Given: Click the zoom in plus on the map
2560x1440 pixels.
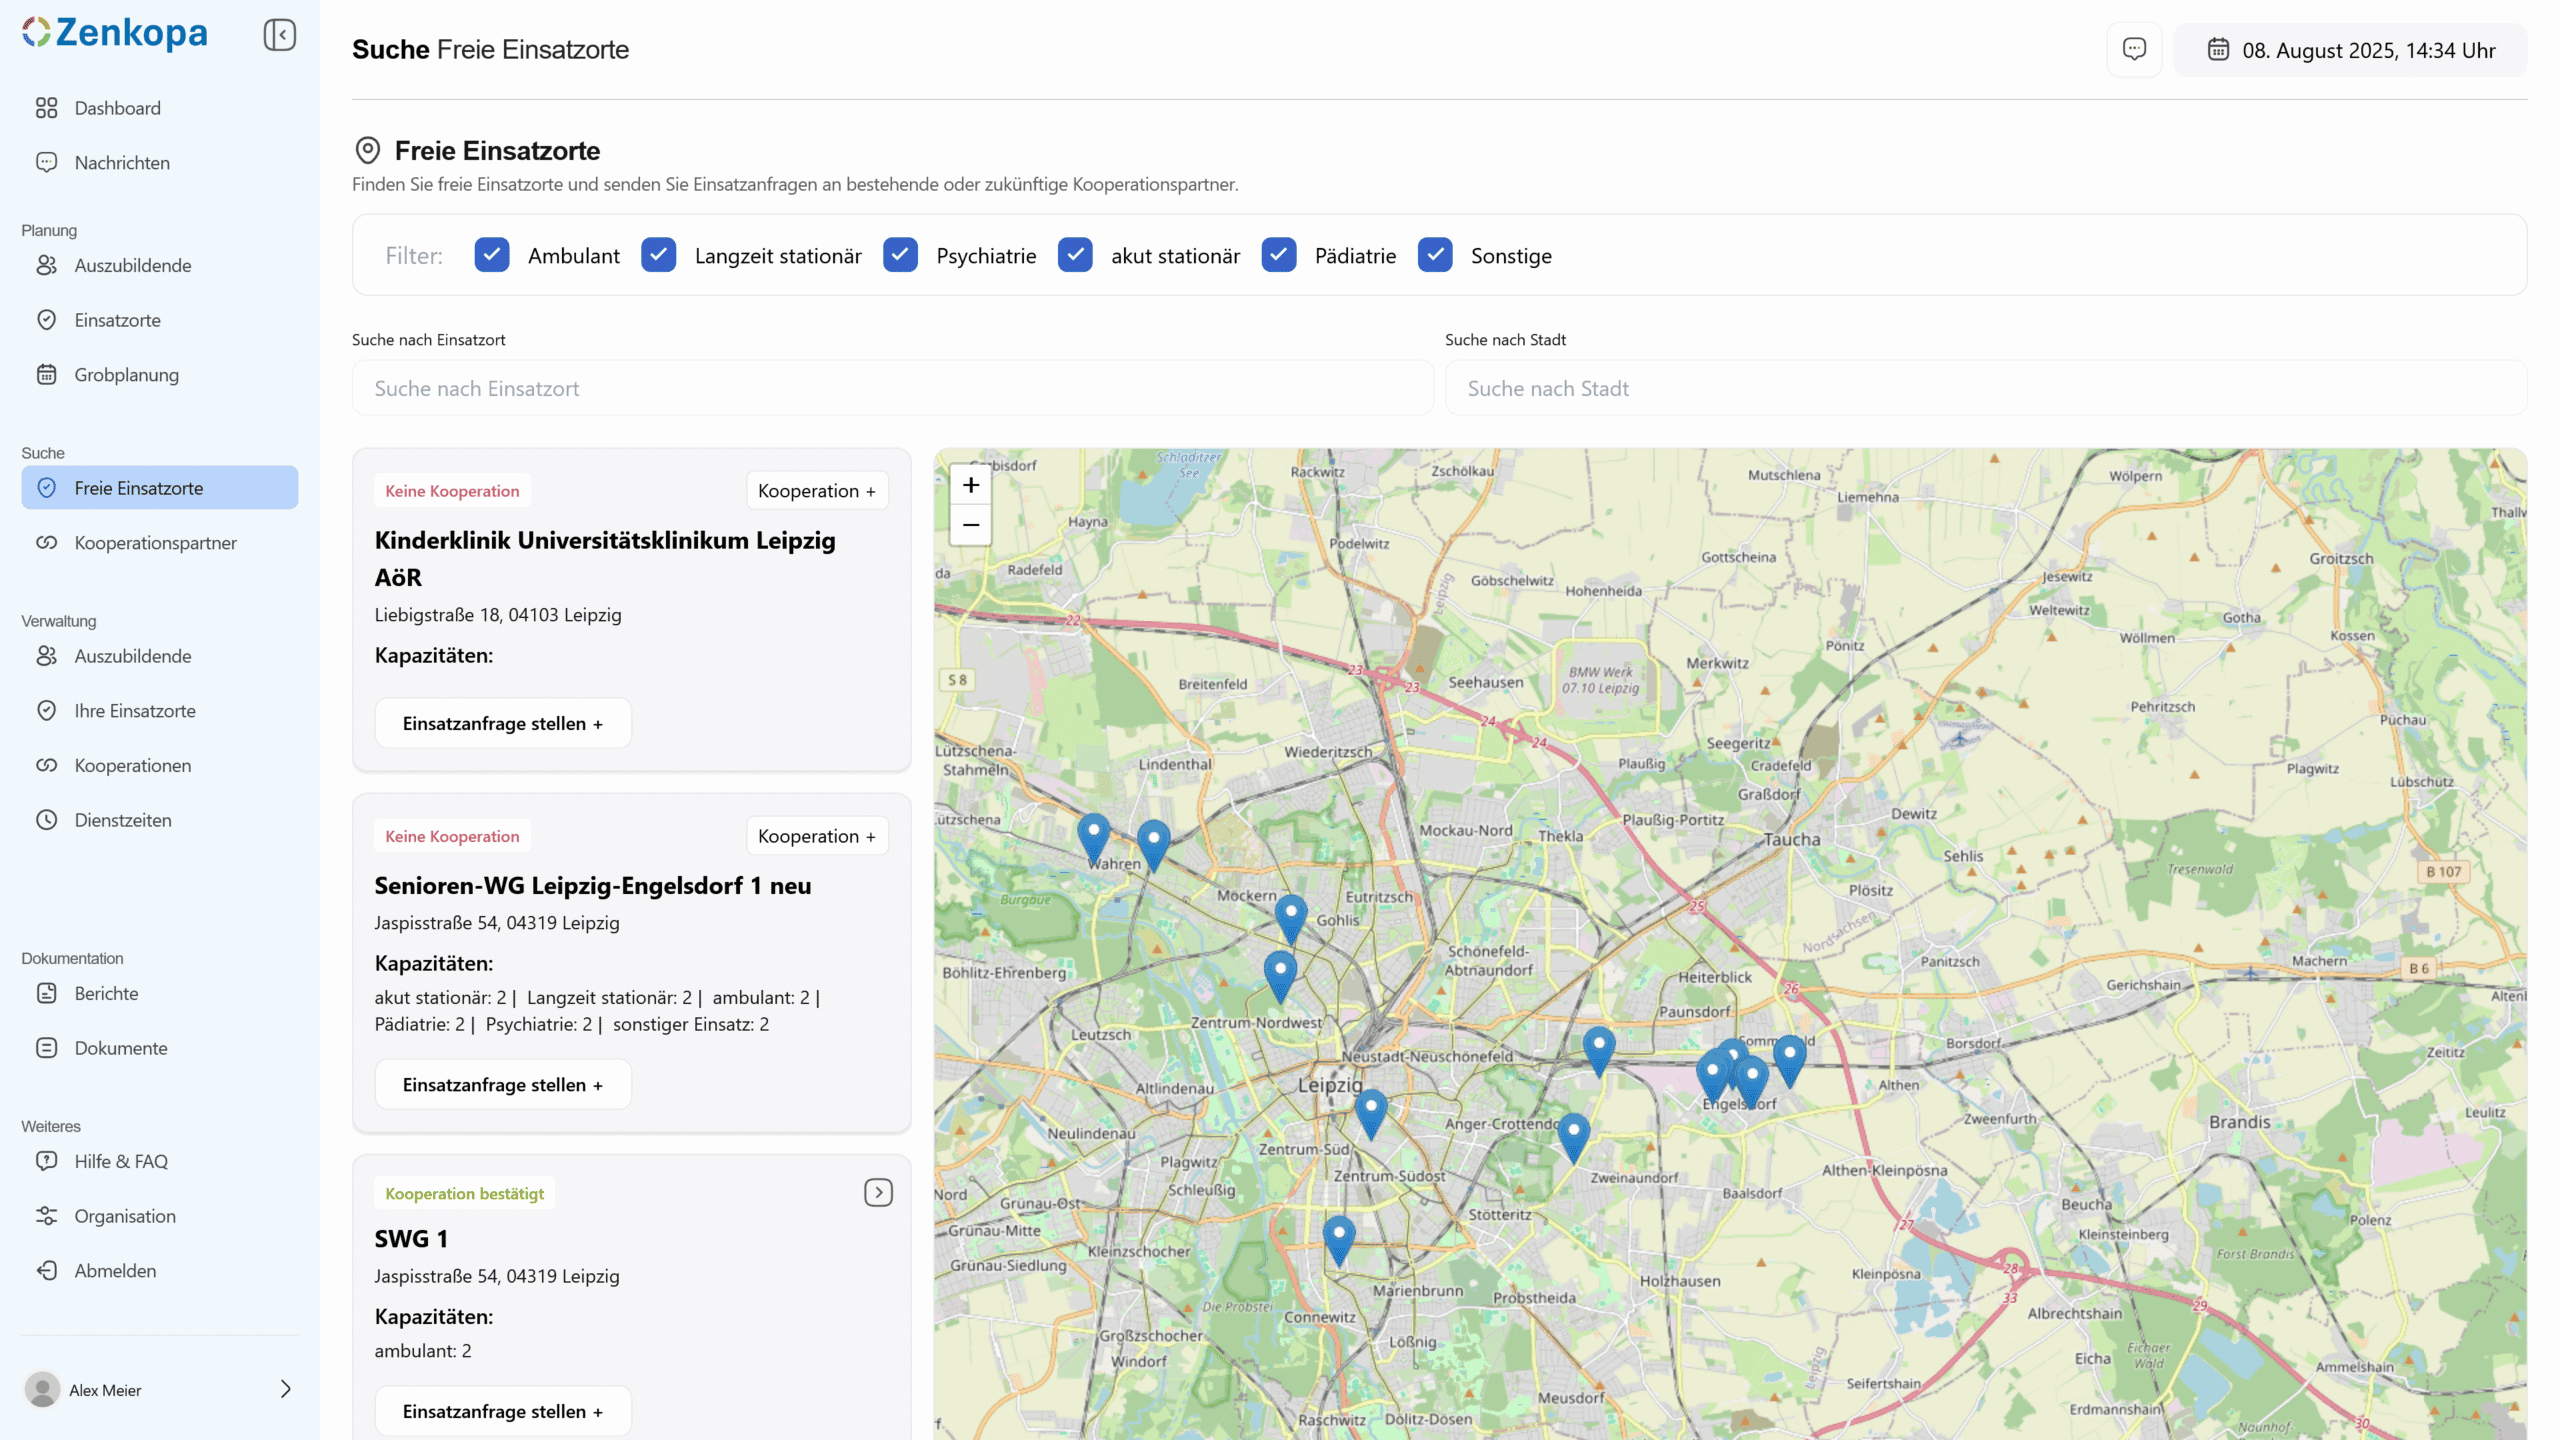Looking at the screenshot, I should tap(970, 486).
